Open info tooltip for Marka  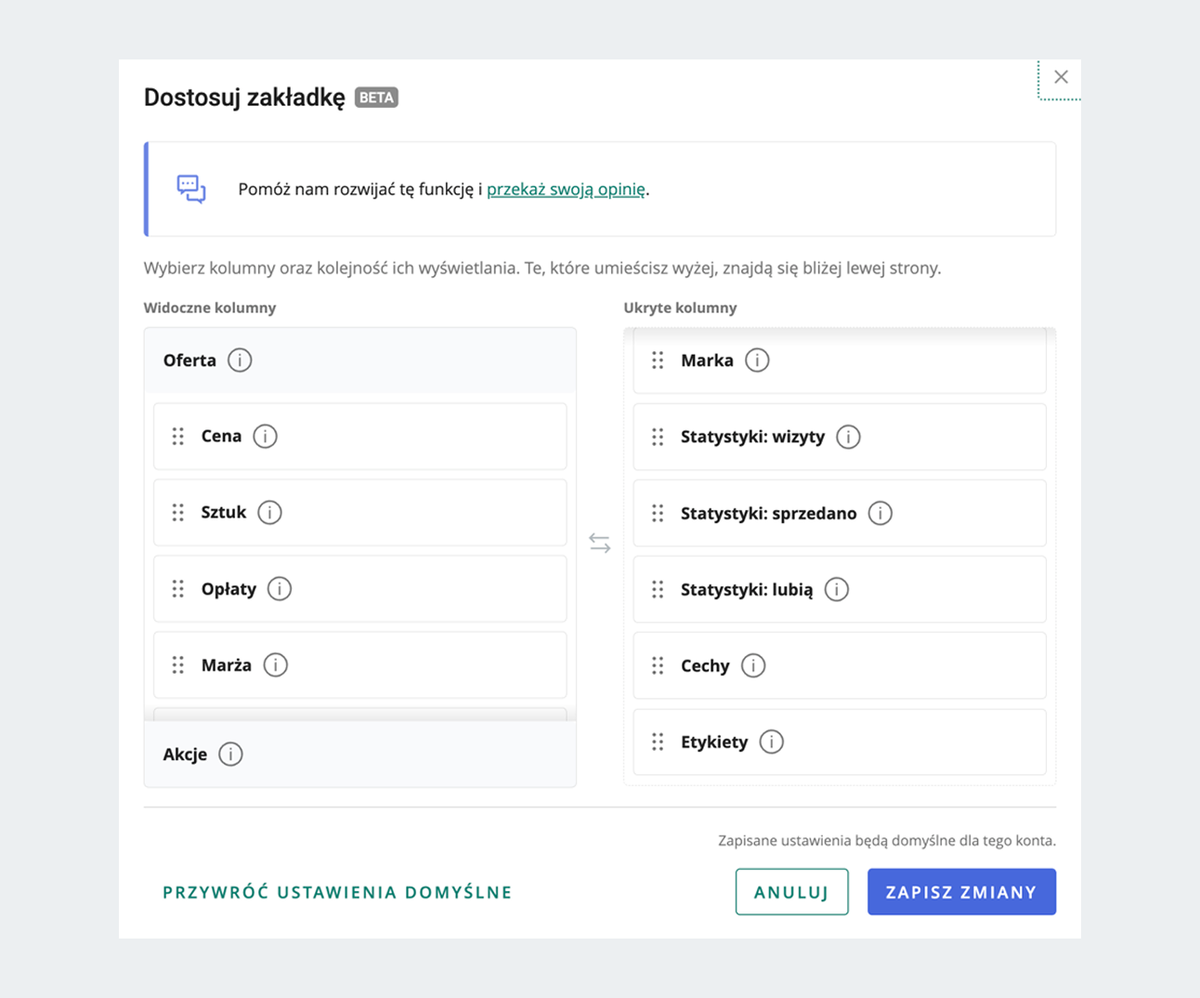[x=757, y=360]
